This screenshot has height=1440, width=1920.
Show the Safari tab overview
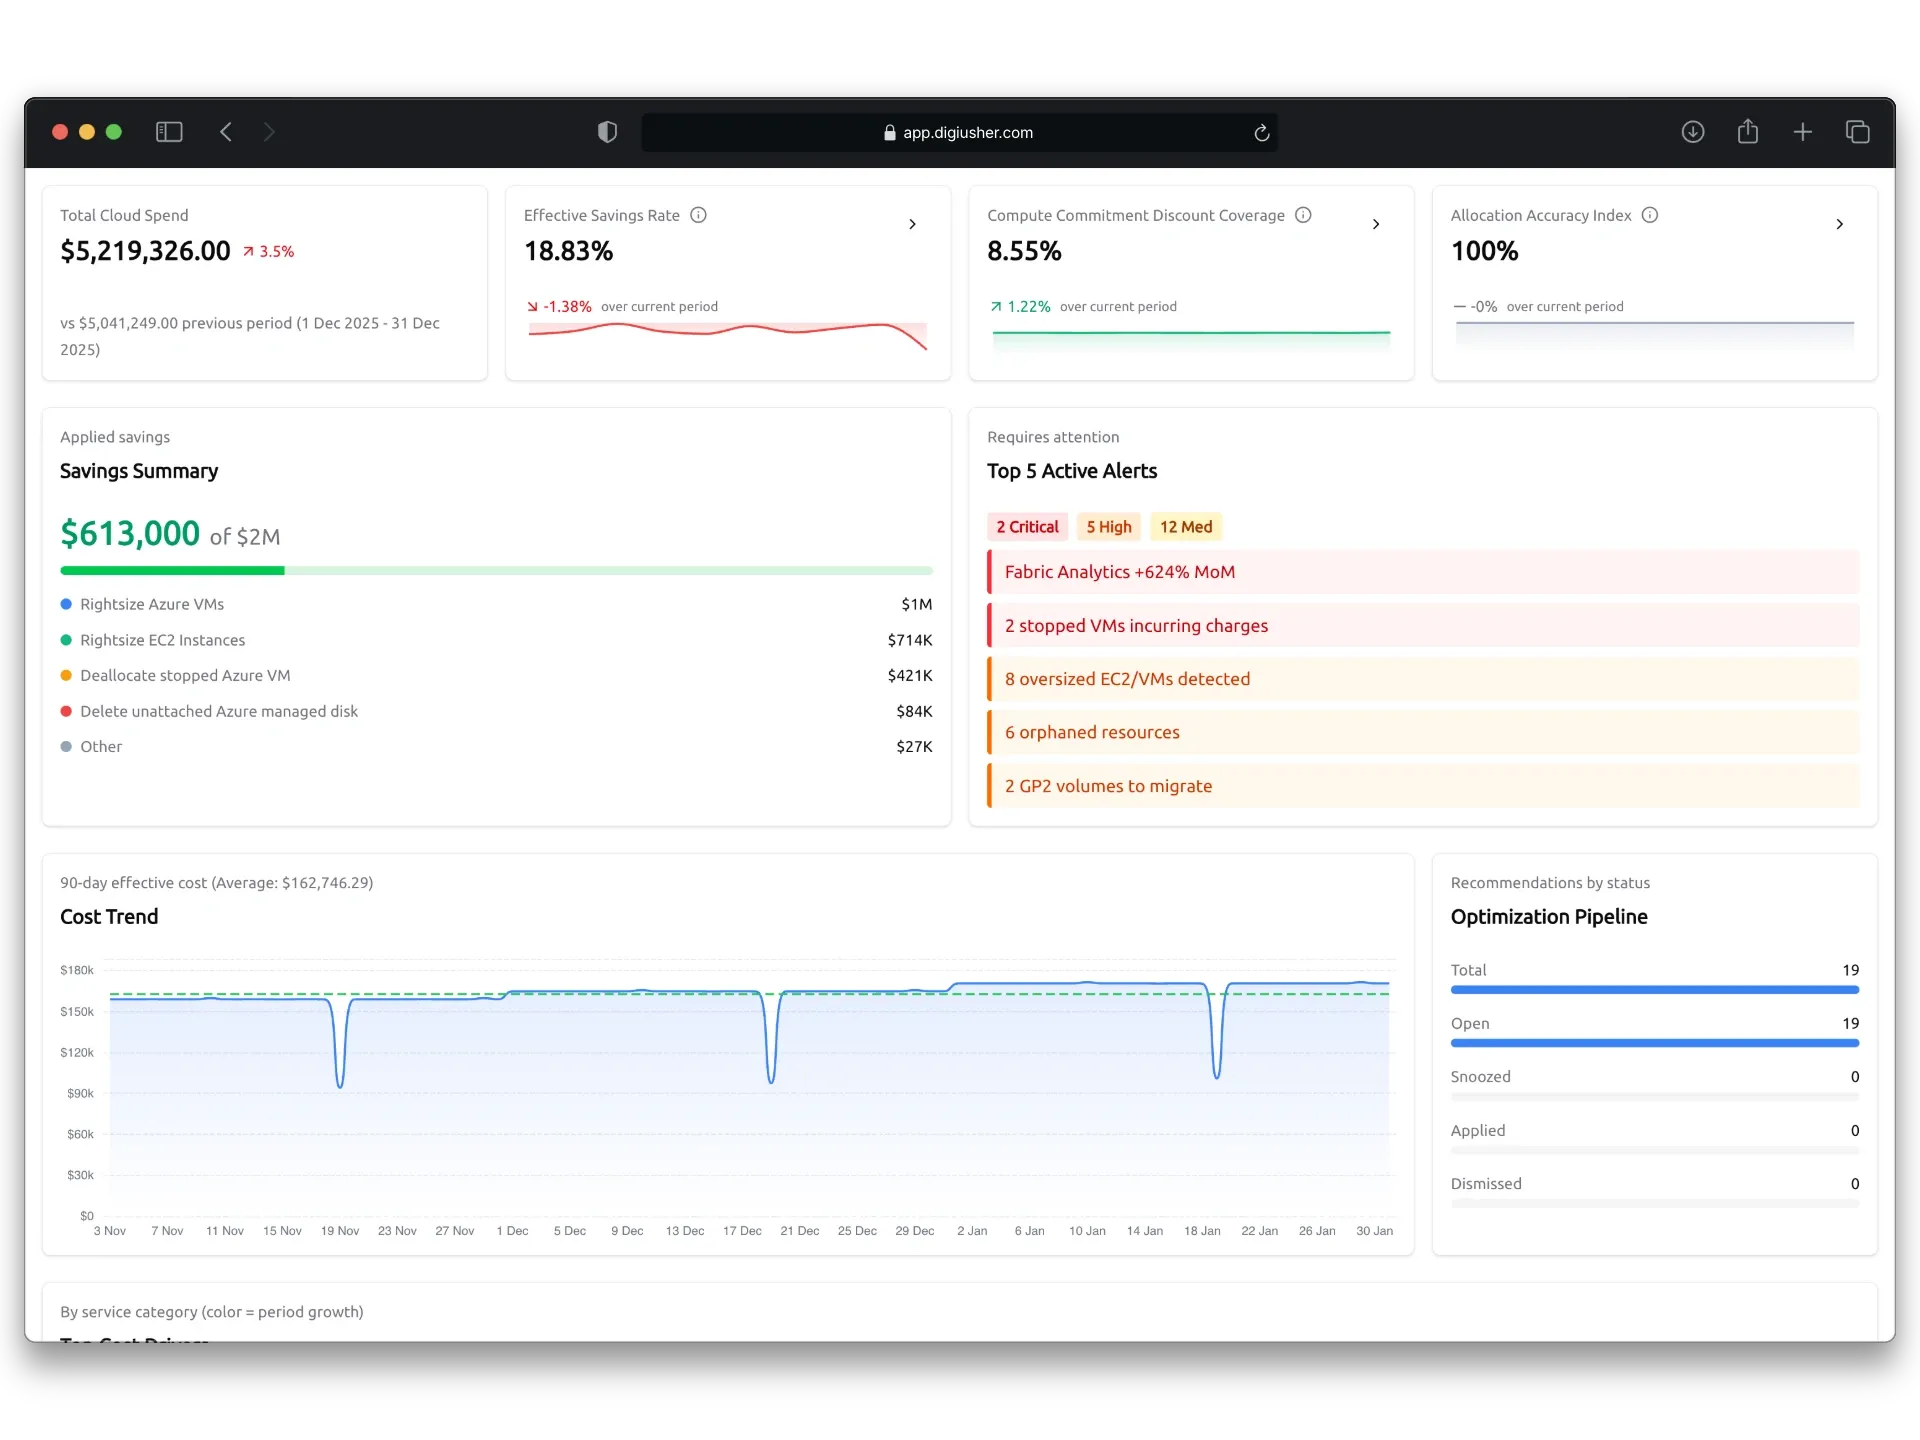pyautogui.click(x=1857, y=132)
